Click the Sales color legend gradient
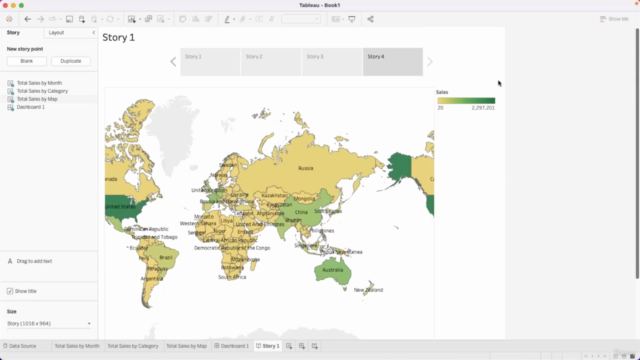The image size is (640, 360). pyautogui.click(x=466, y=100)
